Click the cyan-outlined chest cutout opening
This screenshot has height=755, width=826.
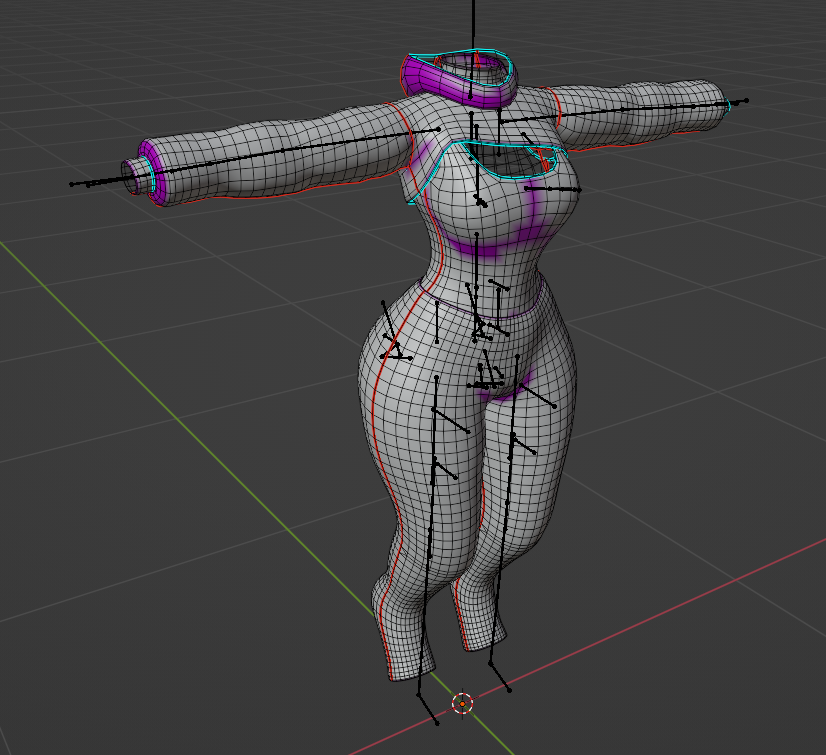click(x=510, y=160)
